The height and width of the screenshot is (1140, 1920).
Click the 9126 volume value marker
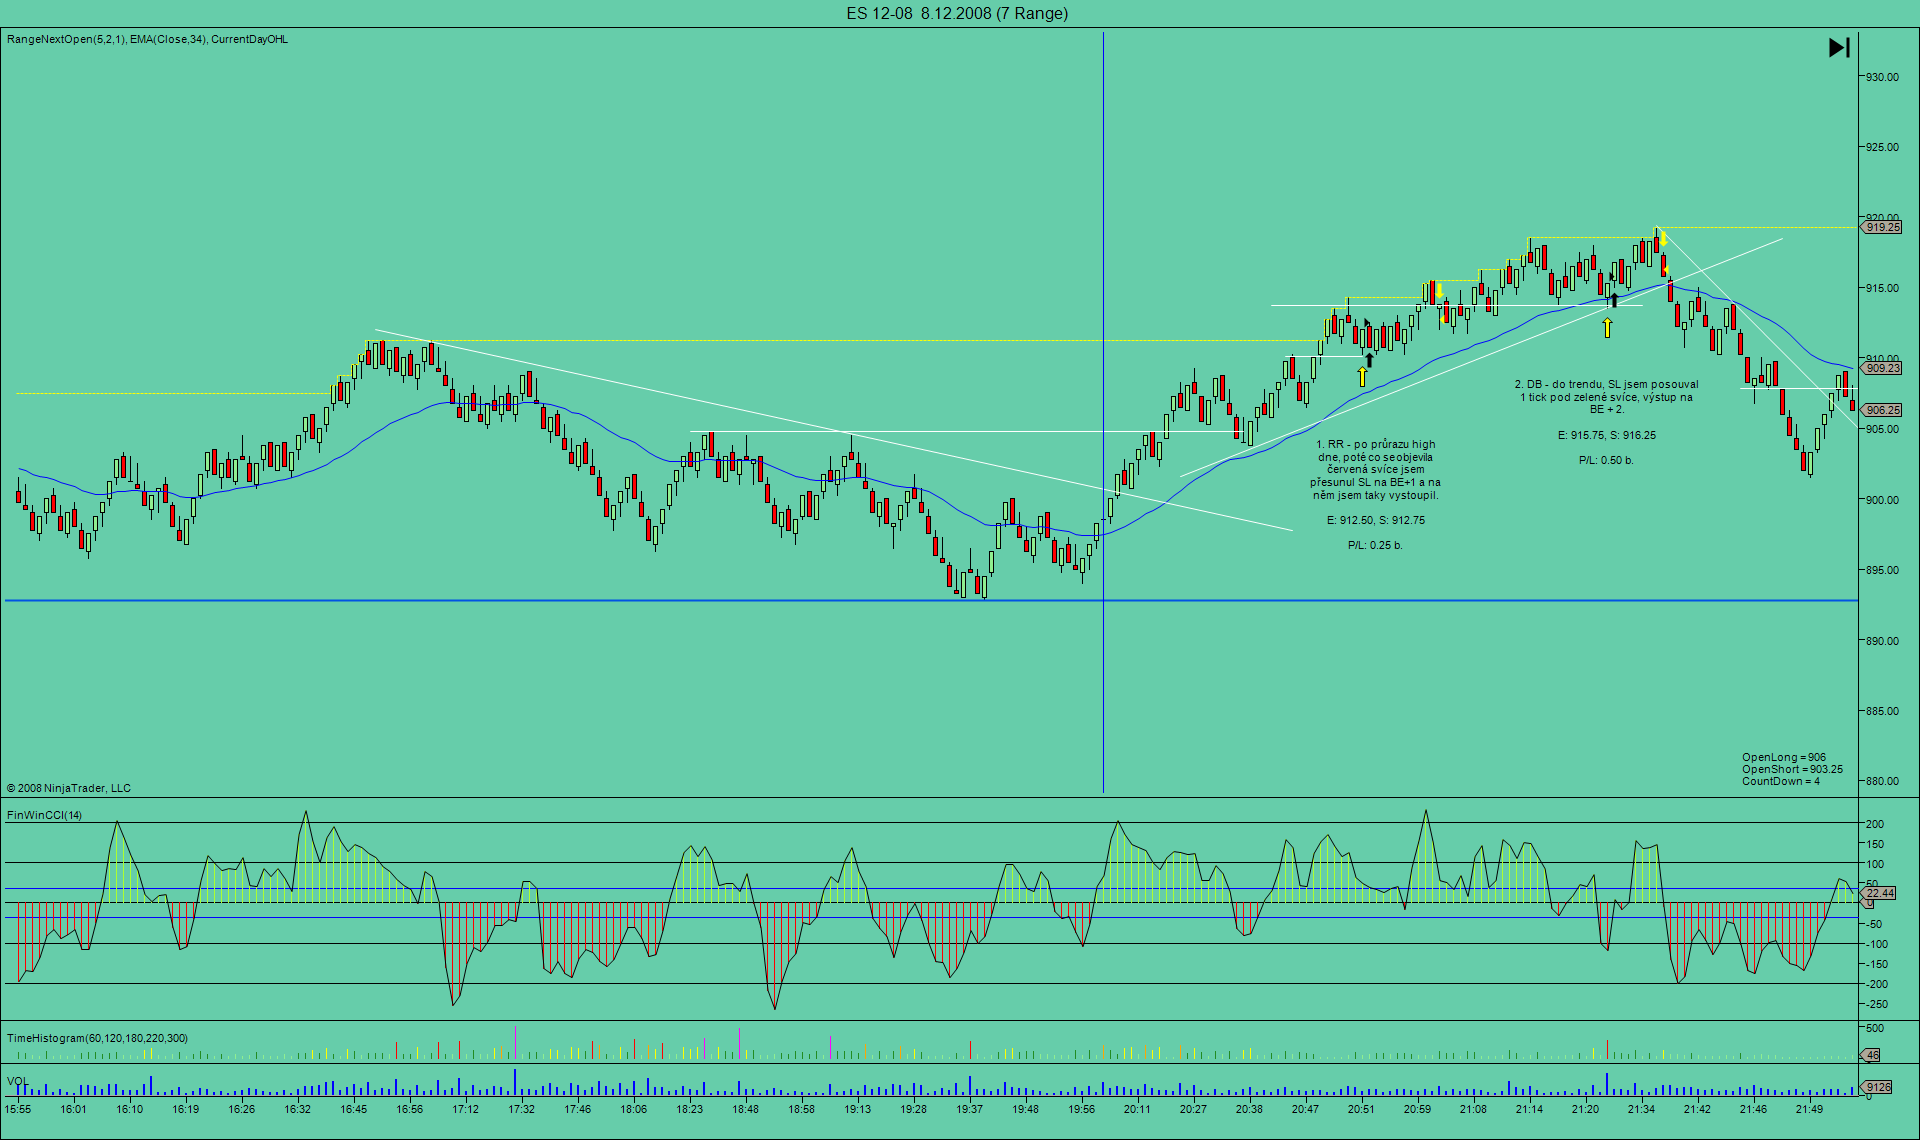[1878, 1087]
